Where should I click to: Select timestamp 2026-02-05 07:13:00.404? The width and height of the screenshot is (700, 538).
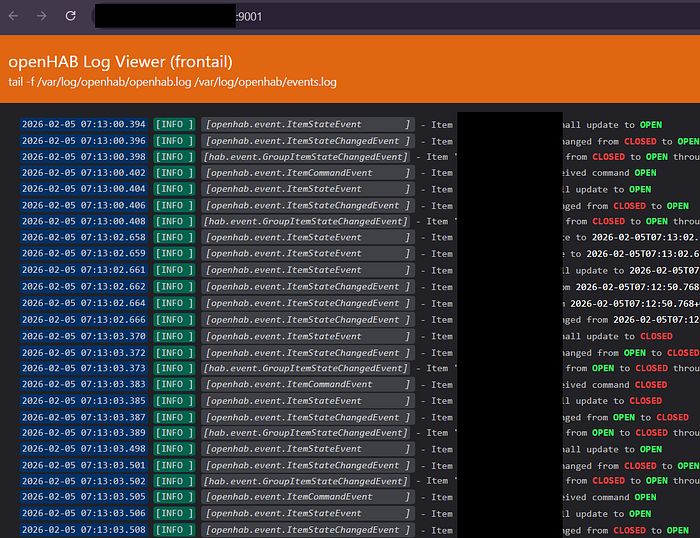click(84, 189)
